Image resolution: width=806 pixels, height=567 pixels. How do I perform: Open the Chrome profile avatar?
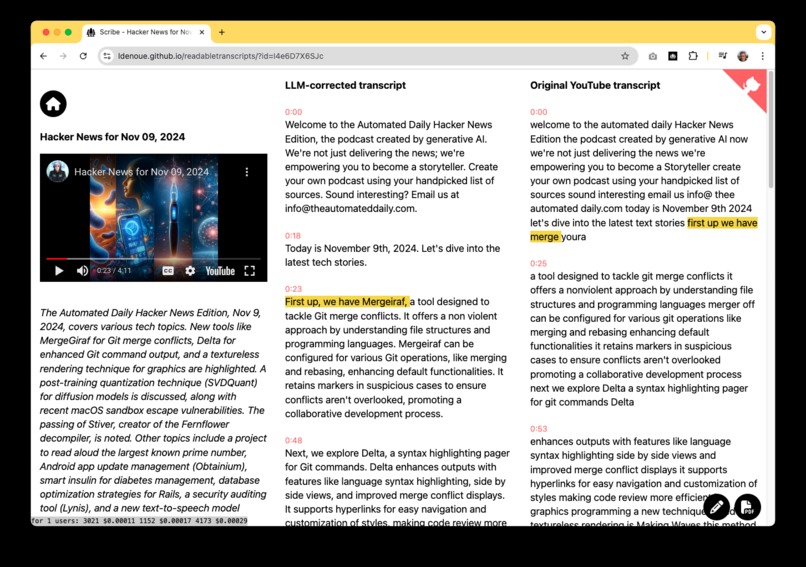tap(743, 56)
